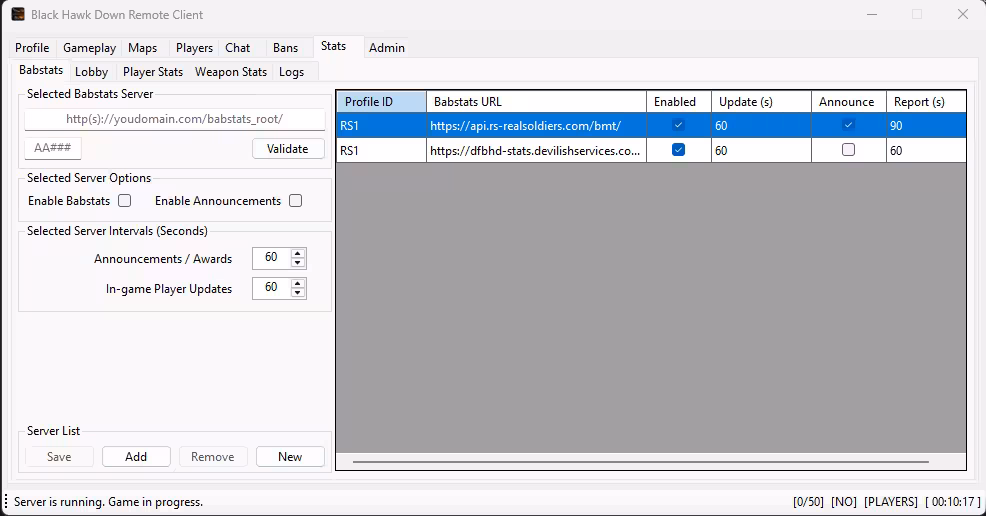This screenshot has width=986, height=516.
Task: Switch to the Gameplay tab
Action: (x=89, y=48)
